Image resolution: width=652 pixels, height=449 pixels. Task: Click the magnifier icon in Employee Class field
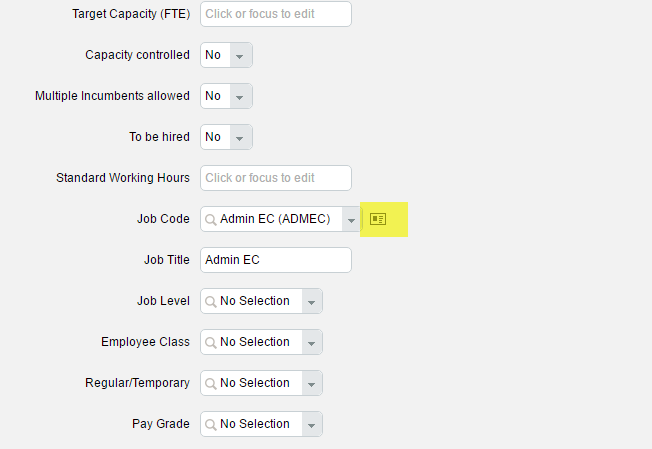211,343
